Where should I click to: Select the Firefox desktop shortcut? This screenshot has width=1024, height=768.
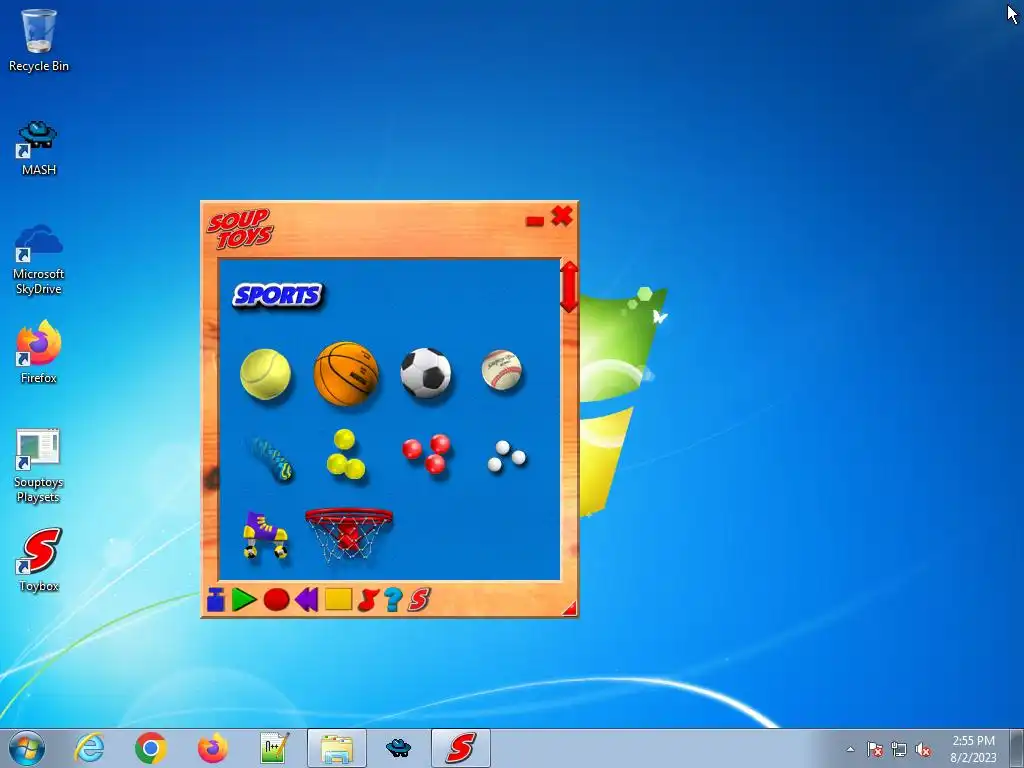pos(39,352)
